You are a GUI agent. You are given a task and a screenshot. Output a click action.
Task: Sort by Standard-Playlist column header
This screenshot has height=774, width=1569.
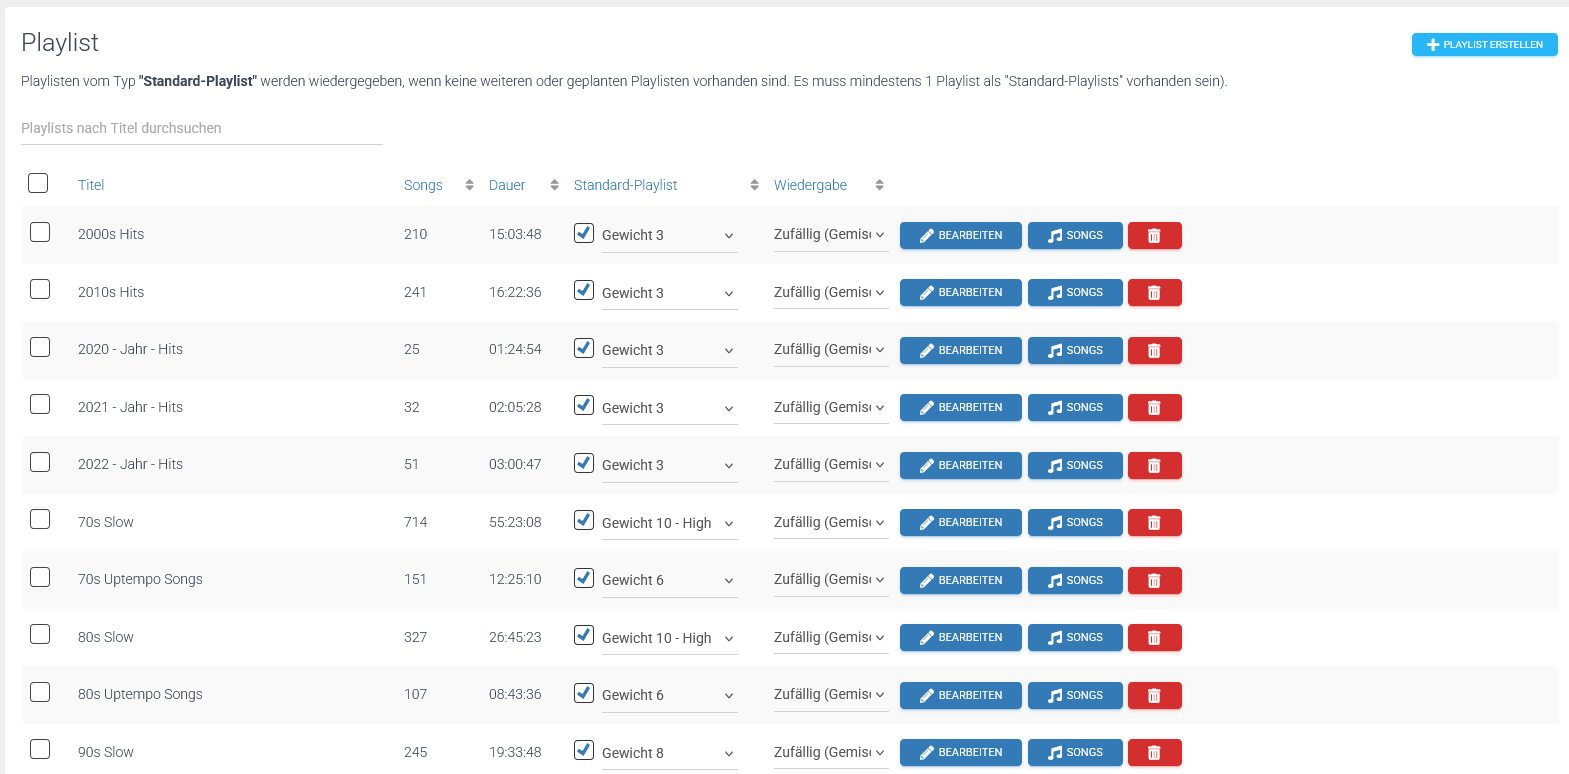coord(625,185)
